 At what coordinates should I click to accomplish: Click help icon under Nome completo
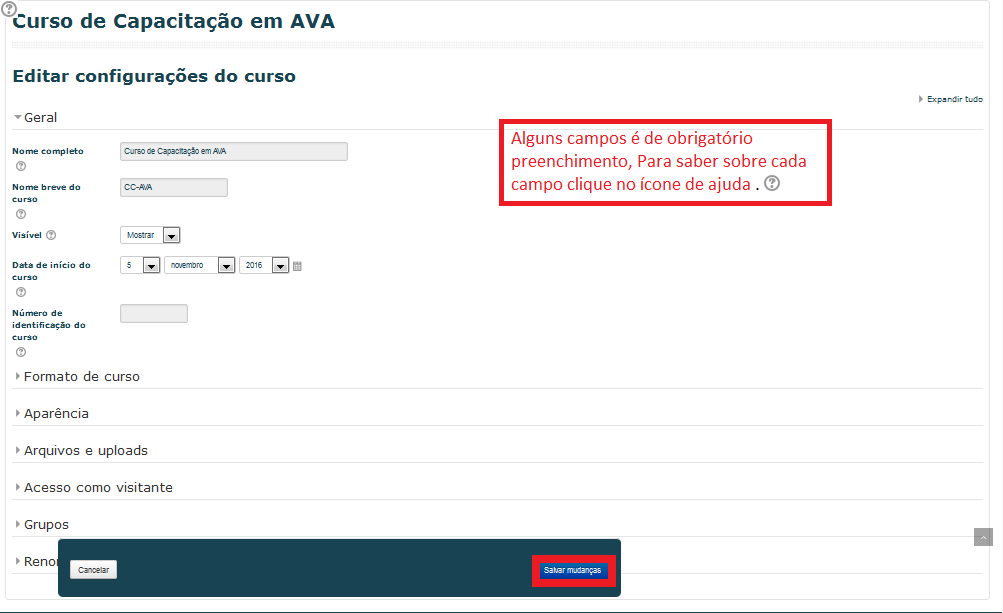21,166
